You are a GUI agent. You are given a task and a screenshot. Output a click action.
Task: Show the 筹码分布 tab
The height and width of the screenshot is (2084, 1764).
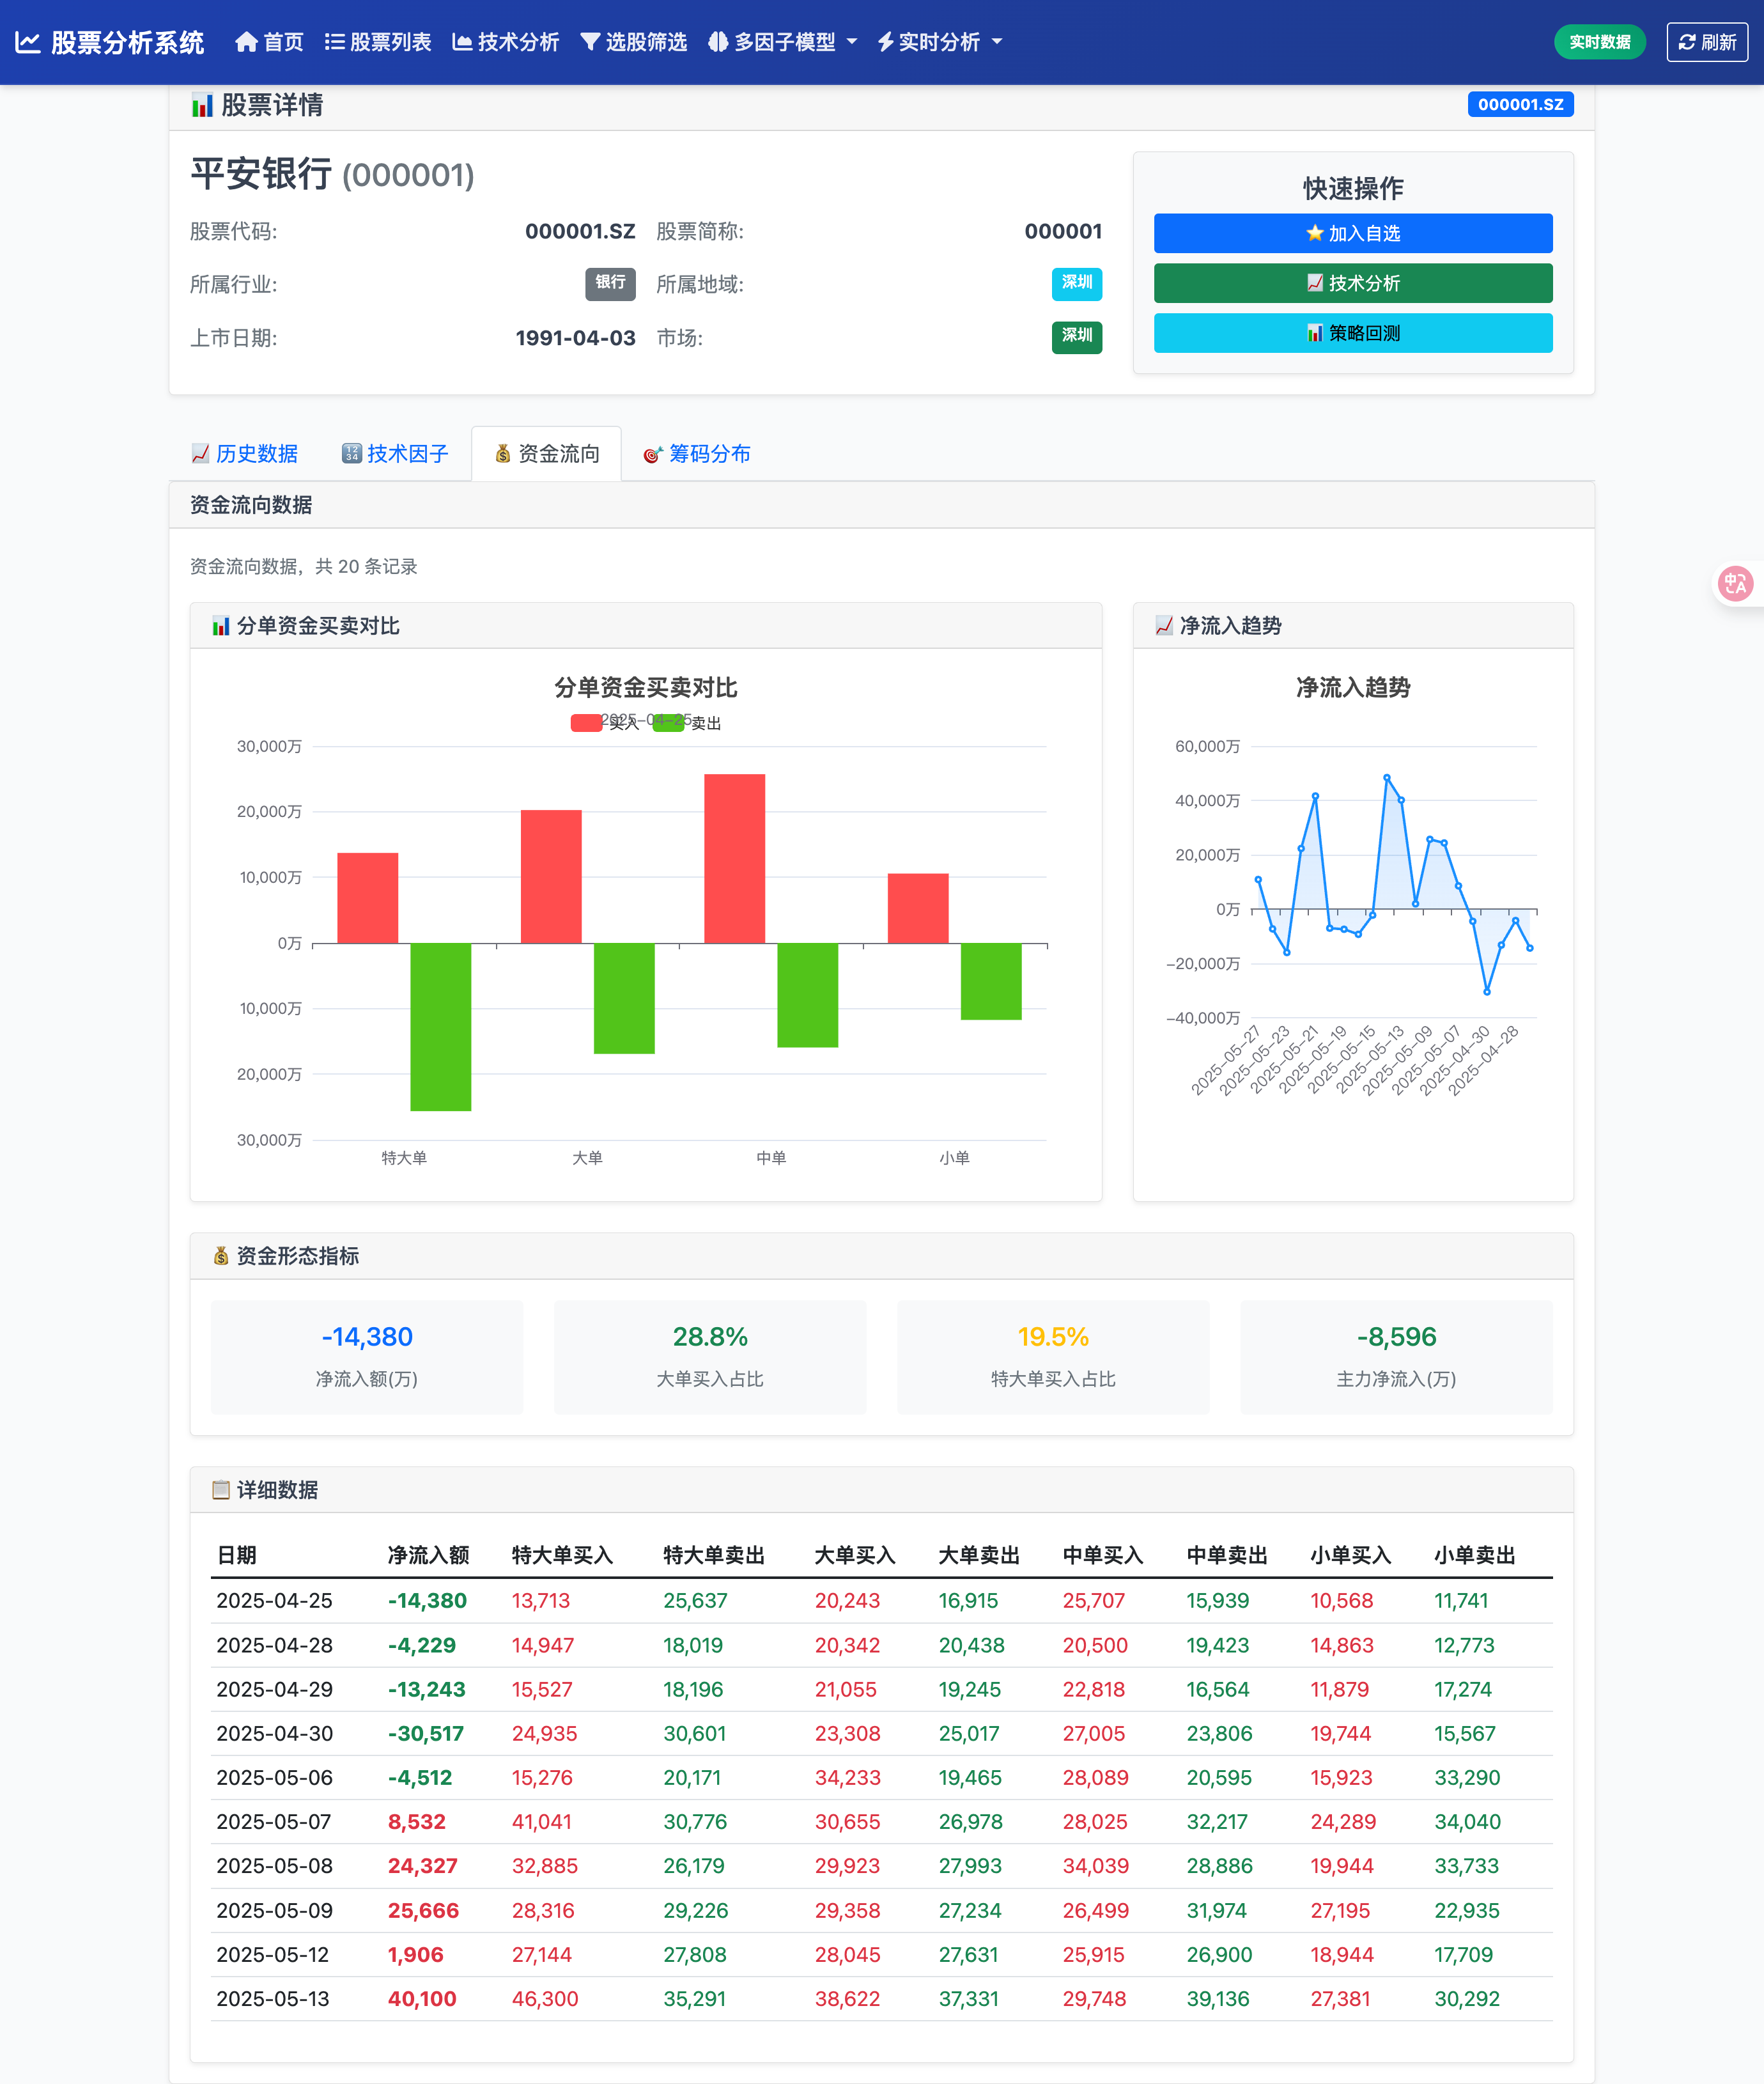[x=697, y=454]
